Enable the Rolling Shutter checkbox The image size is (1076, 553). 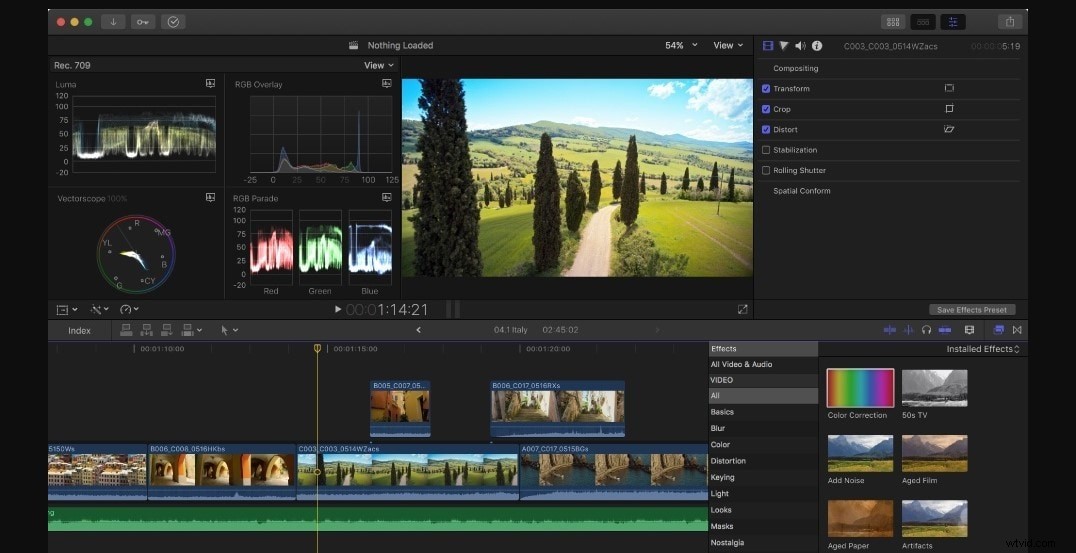coord(766,171)
